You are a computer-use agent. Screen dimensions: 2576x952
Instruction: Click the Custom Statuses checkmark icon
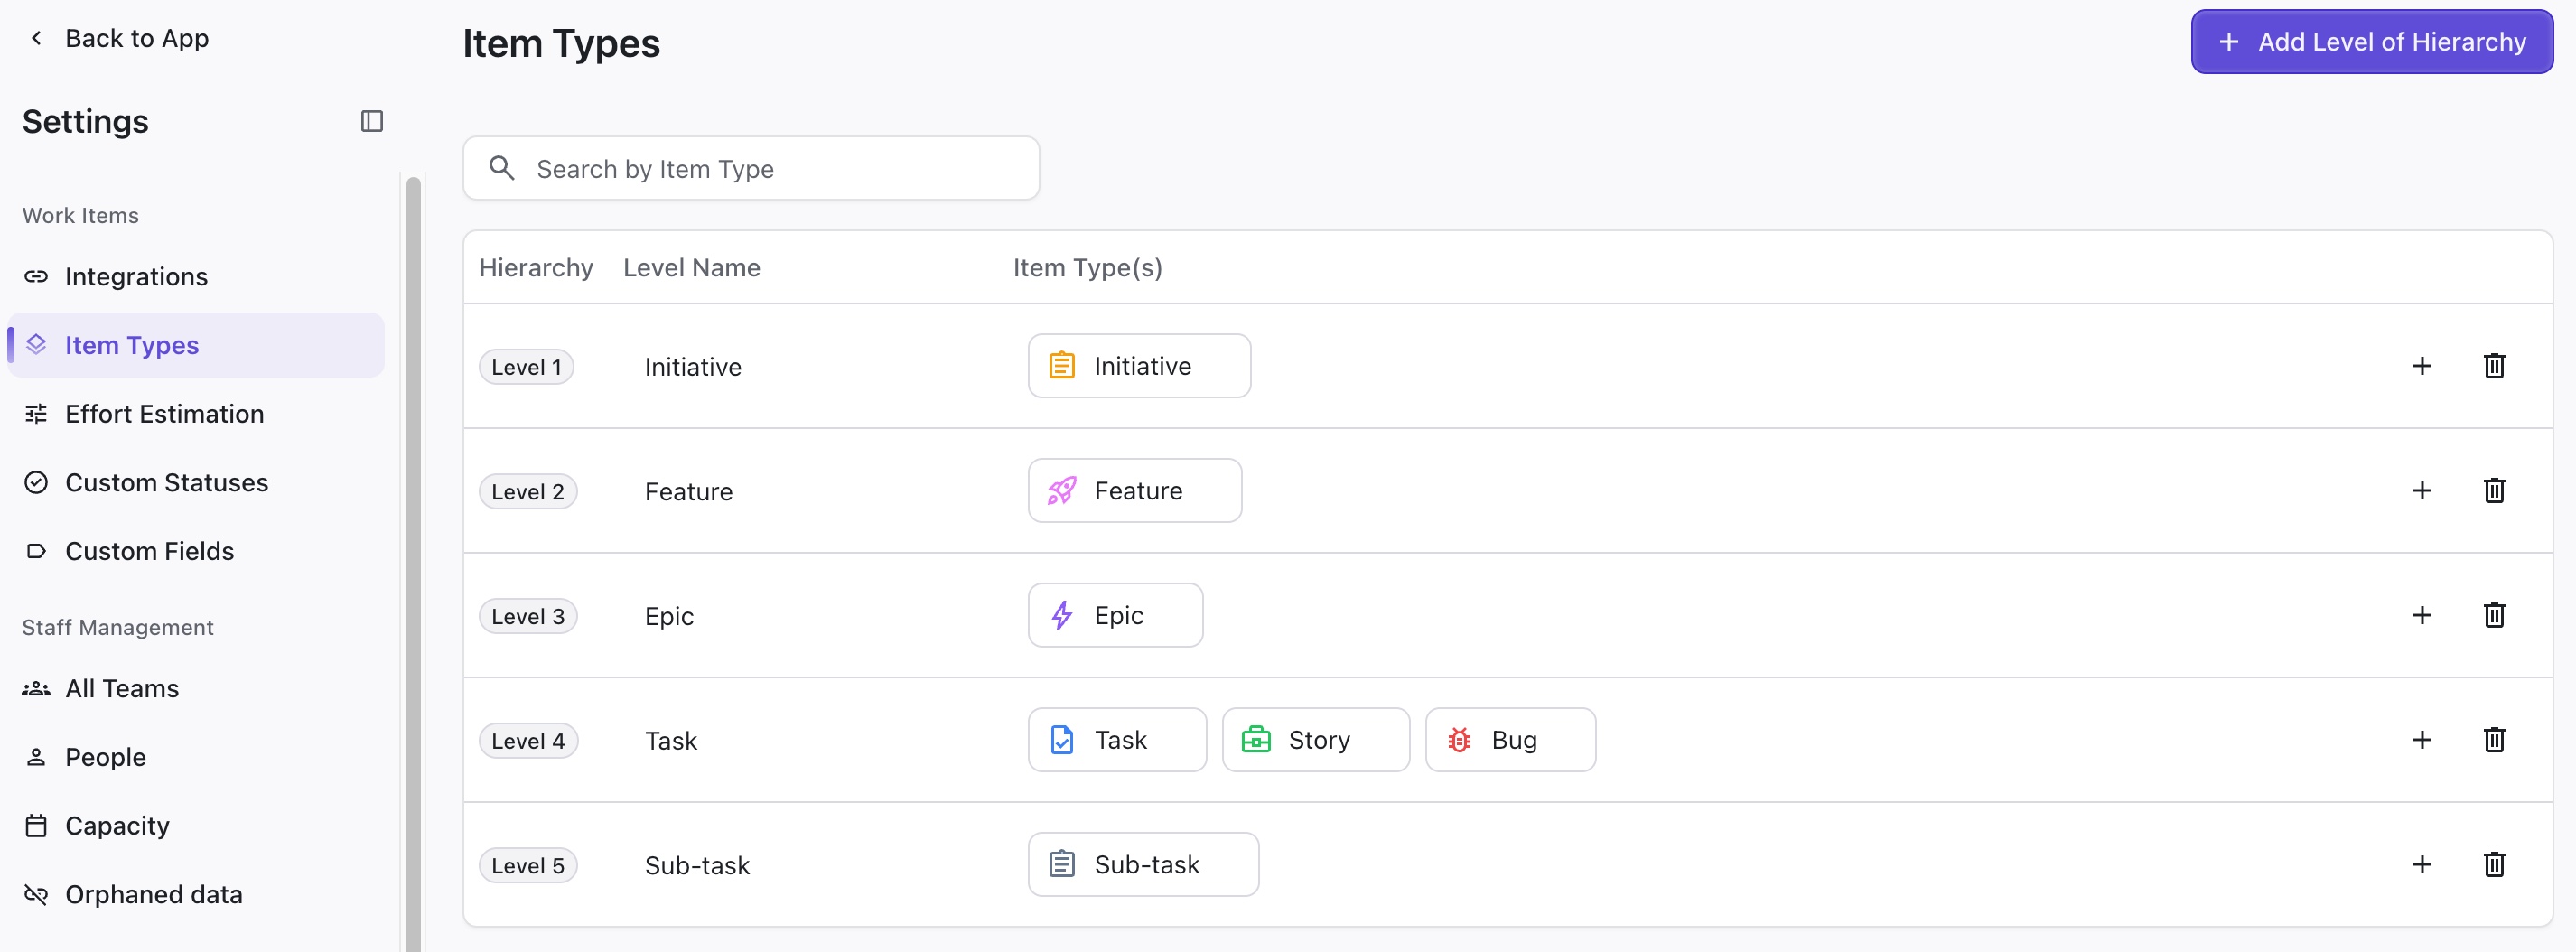click(36, 483)
